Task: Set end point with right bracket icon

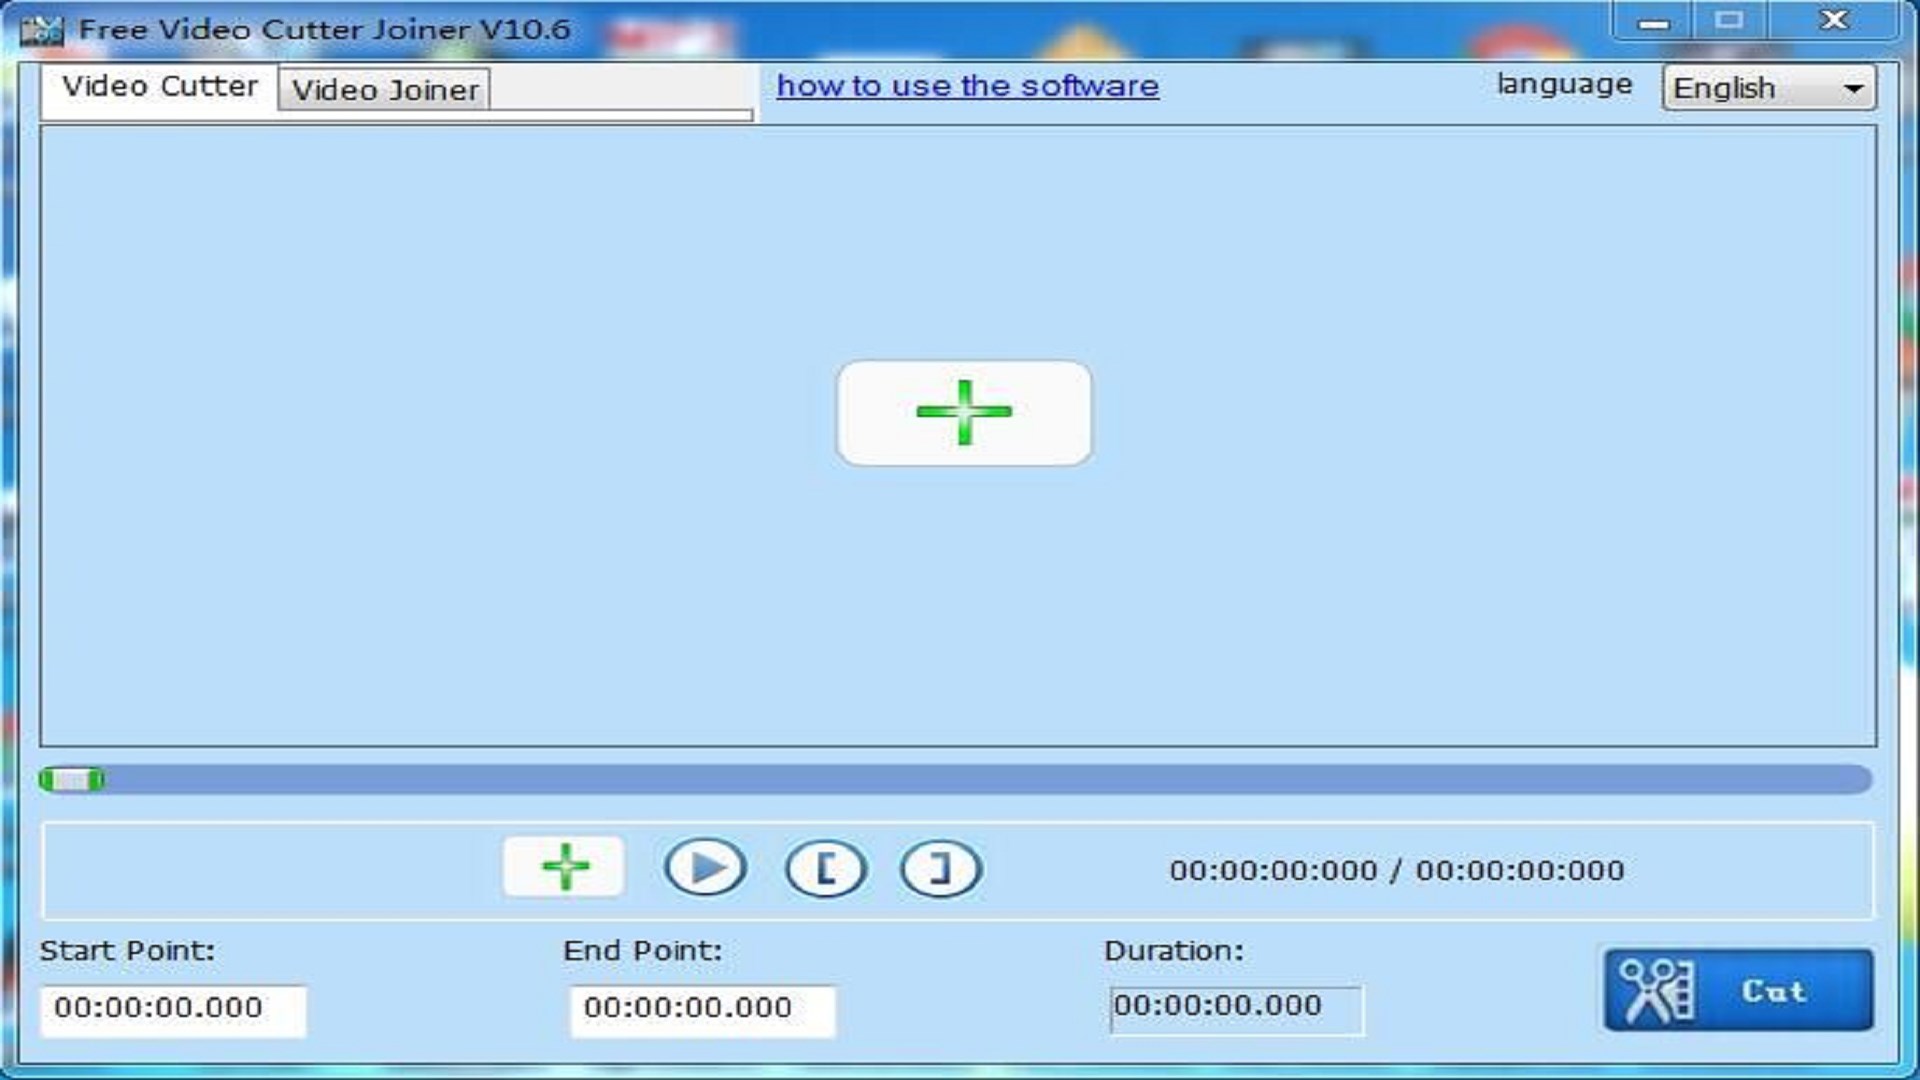Action: coord(940,868)
